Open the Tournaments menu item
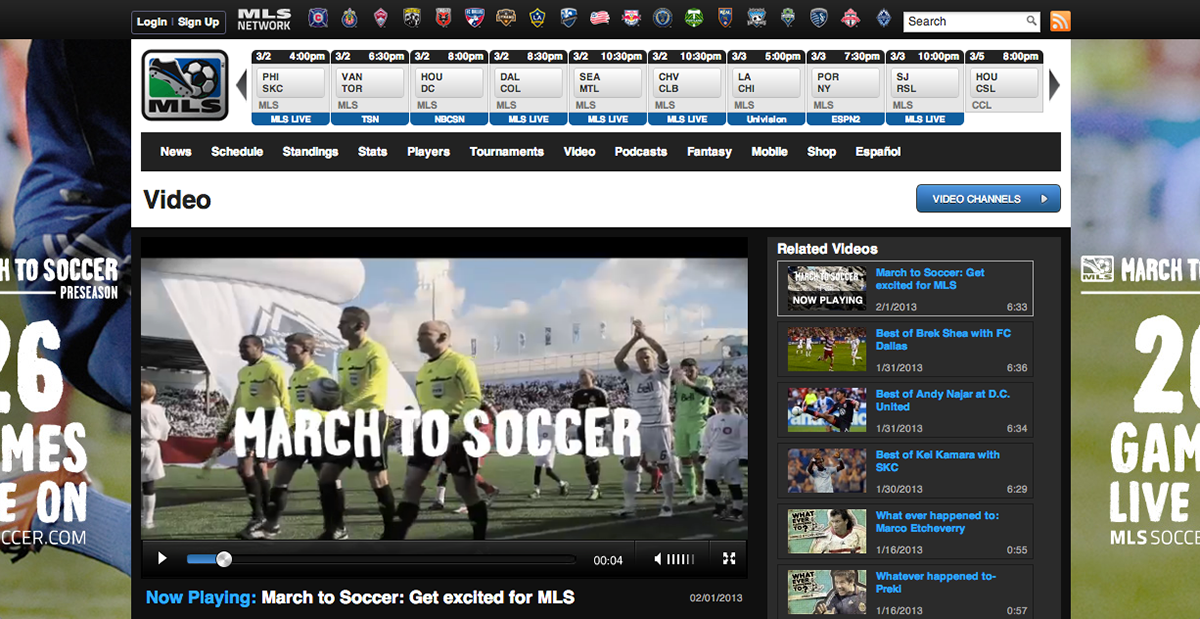1200x619 pixels. point(507,152)
